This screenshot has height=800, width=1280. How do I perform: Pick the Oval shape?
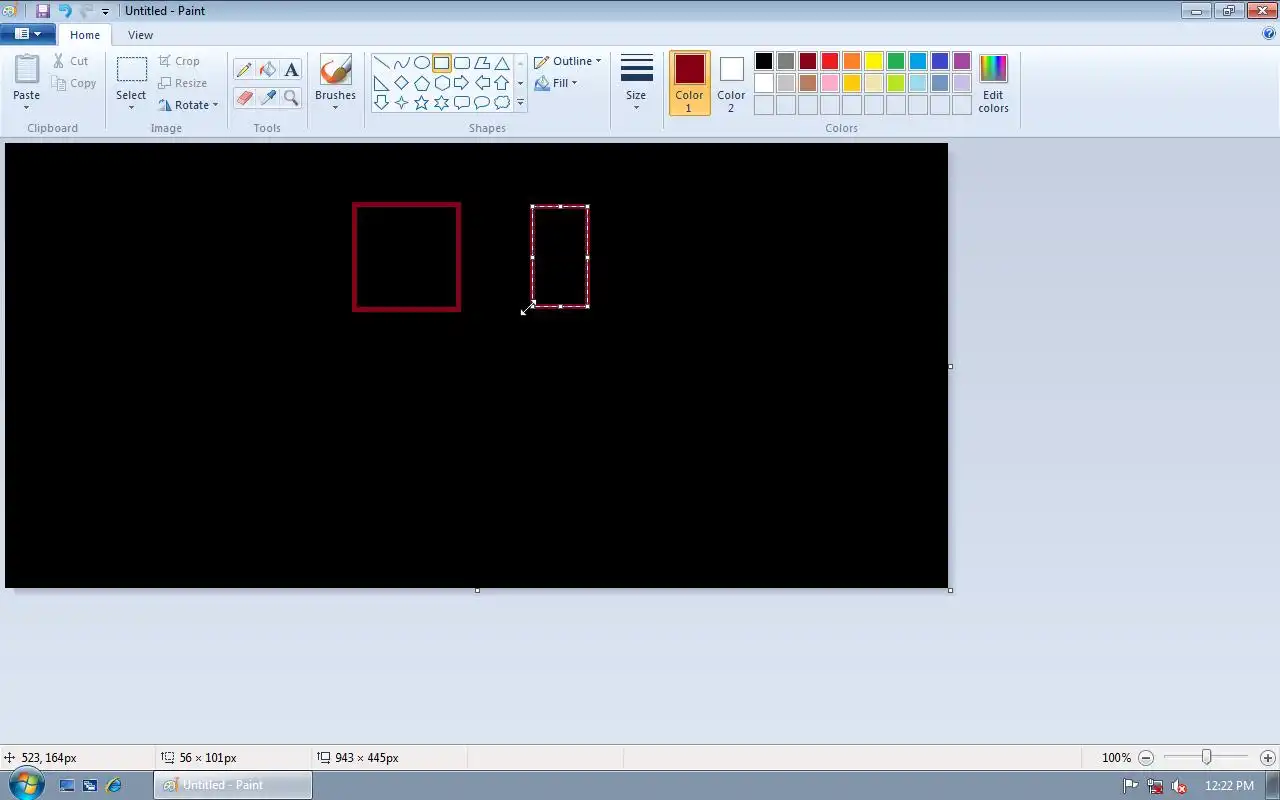click(421, 63)
